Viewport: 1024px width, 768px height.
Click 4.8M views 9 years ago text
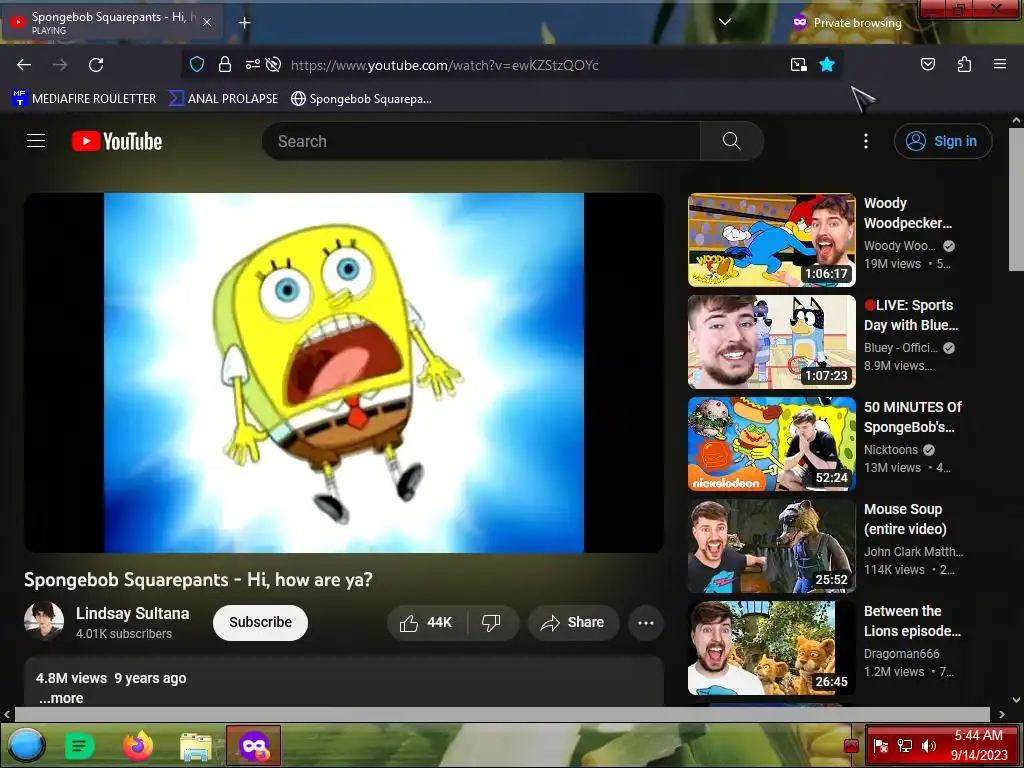[x=111, y=678]
